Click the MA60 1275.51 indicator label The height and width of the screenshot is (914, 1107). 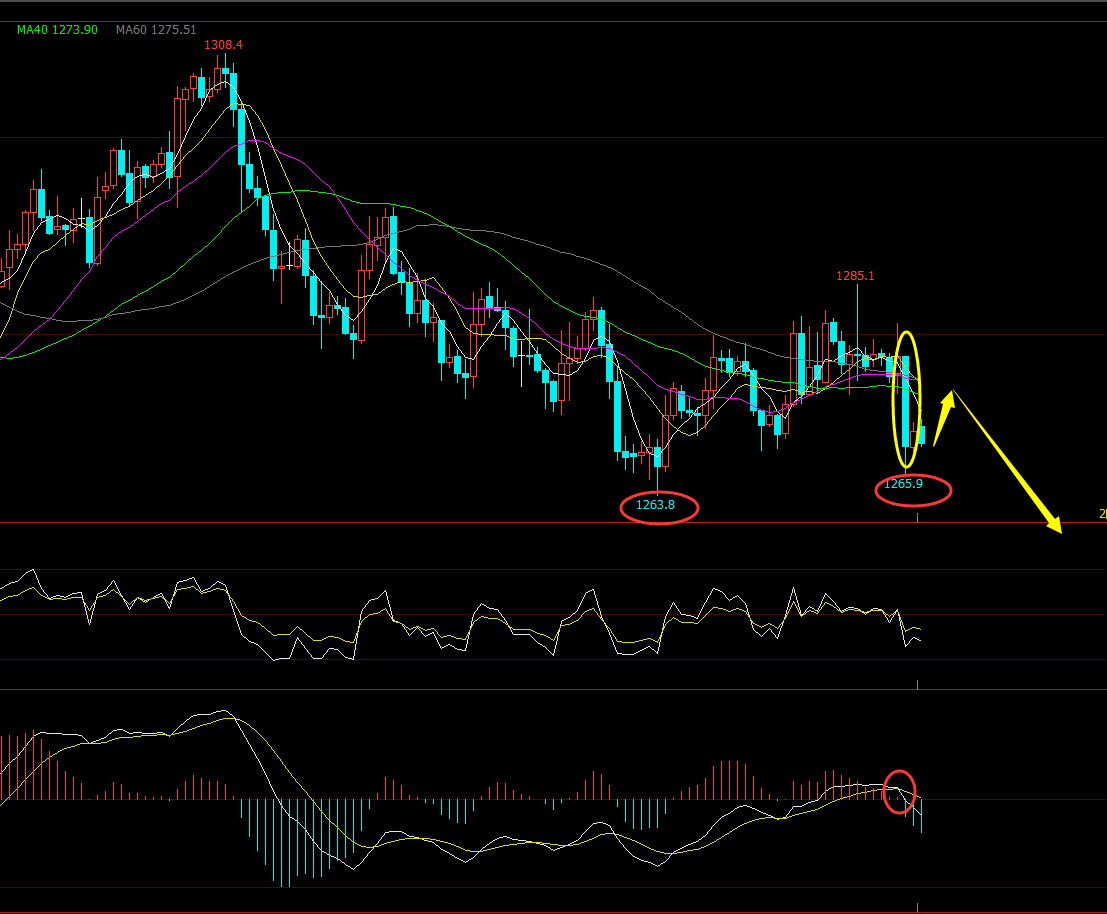pyautogui.click(x=155, y=30)
